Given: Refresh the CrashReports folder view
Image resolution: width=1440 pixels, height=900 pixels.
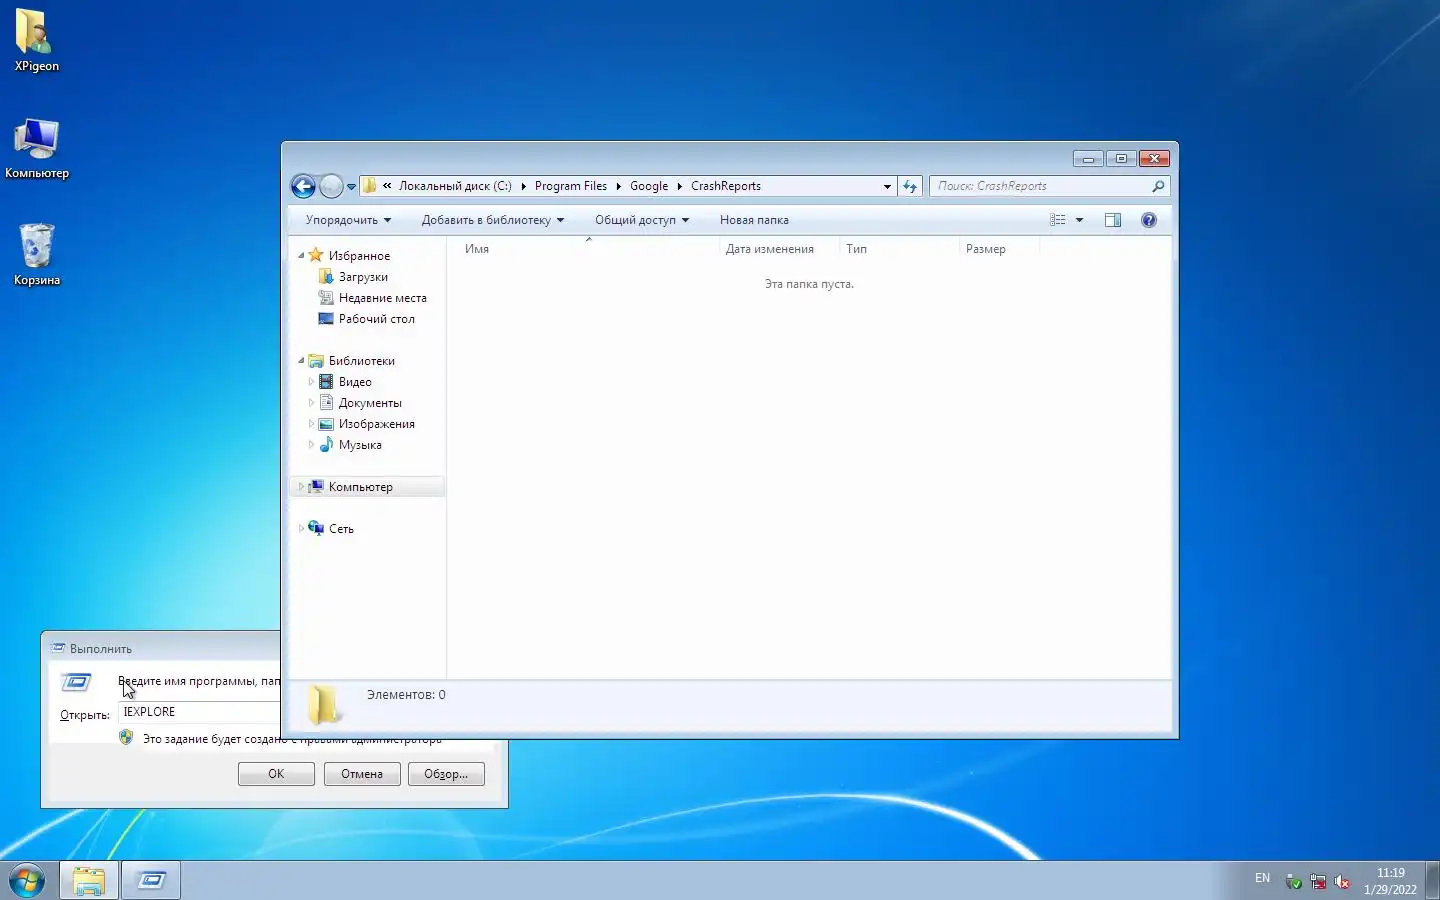Looking at the screenshot, I should click(x=910, y=186).
